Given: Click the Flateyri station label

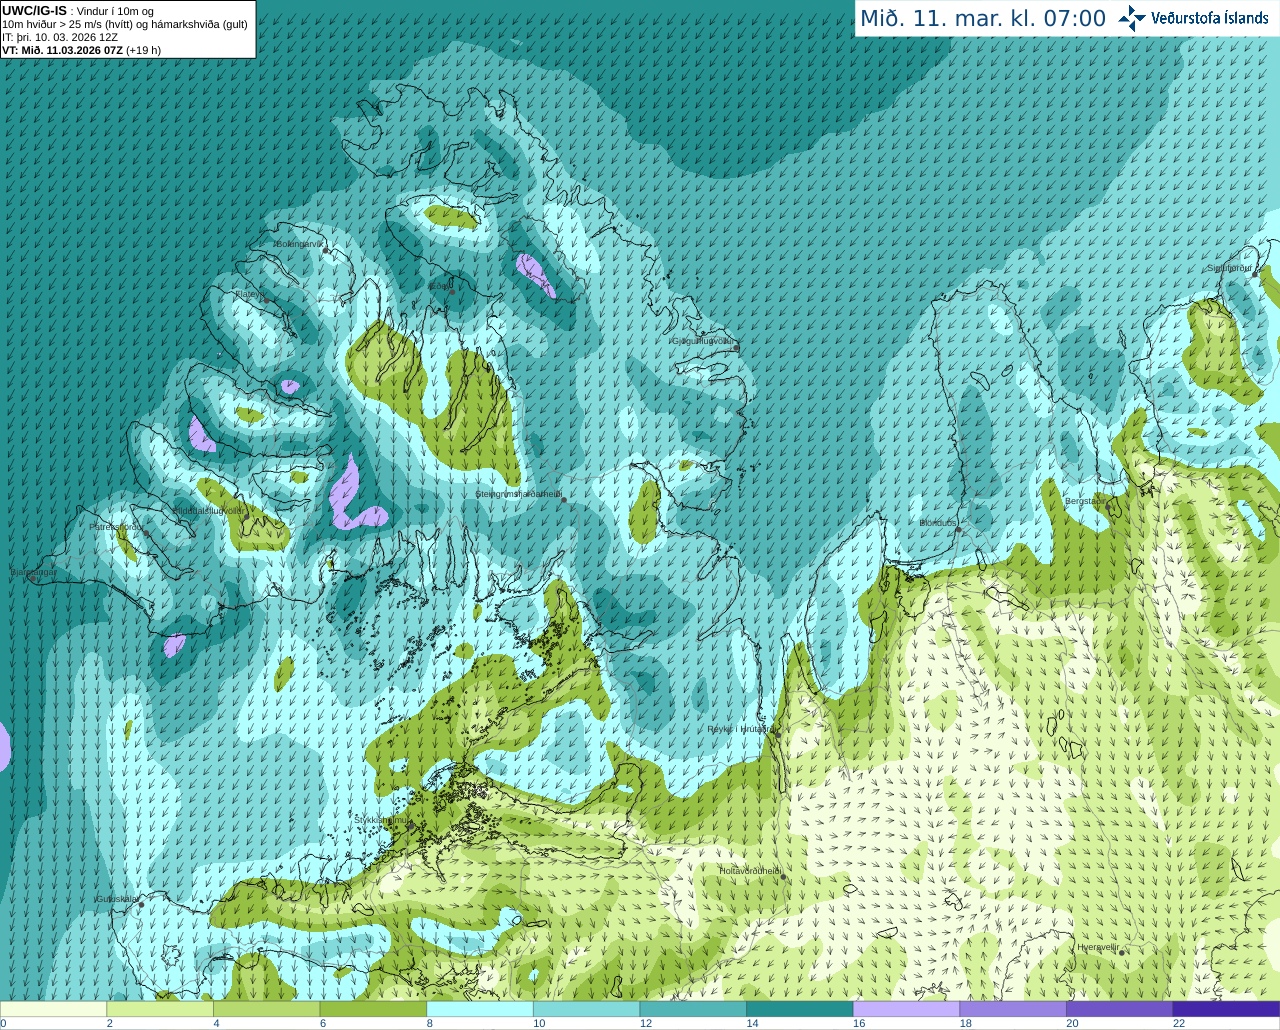Looking at the screenshot, I should (249, 294).
